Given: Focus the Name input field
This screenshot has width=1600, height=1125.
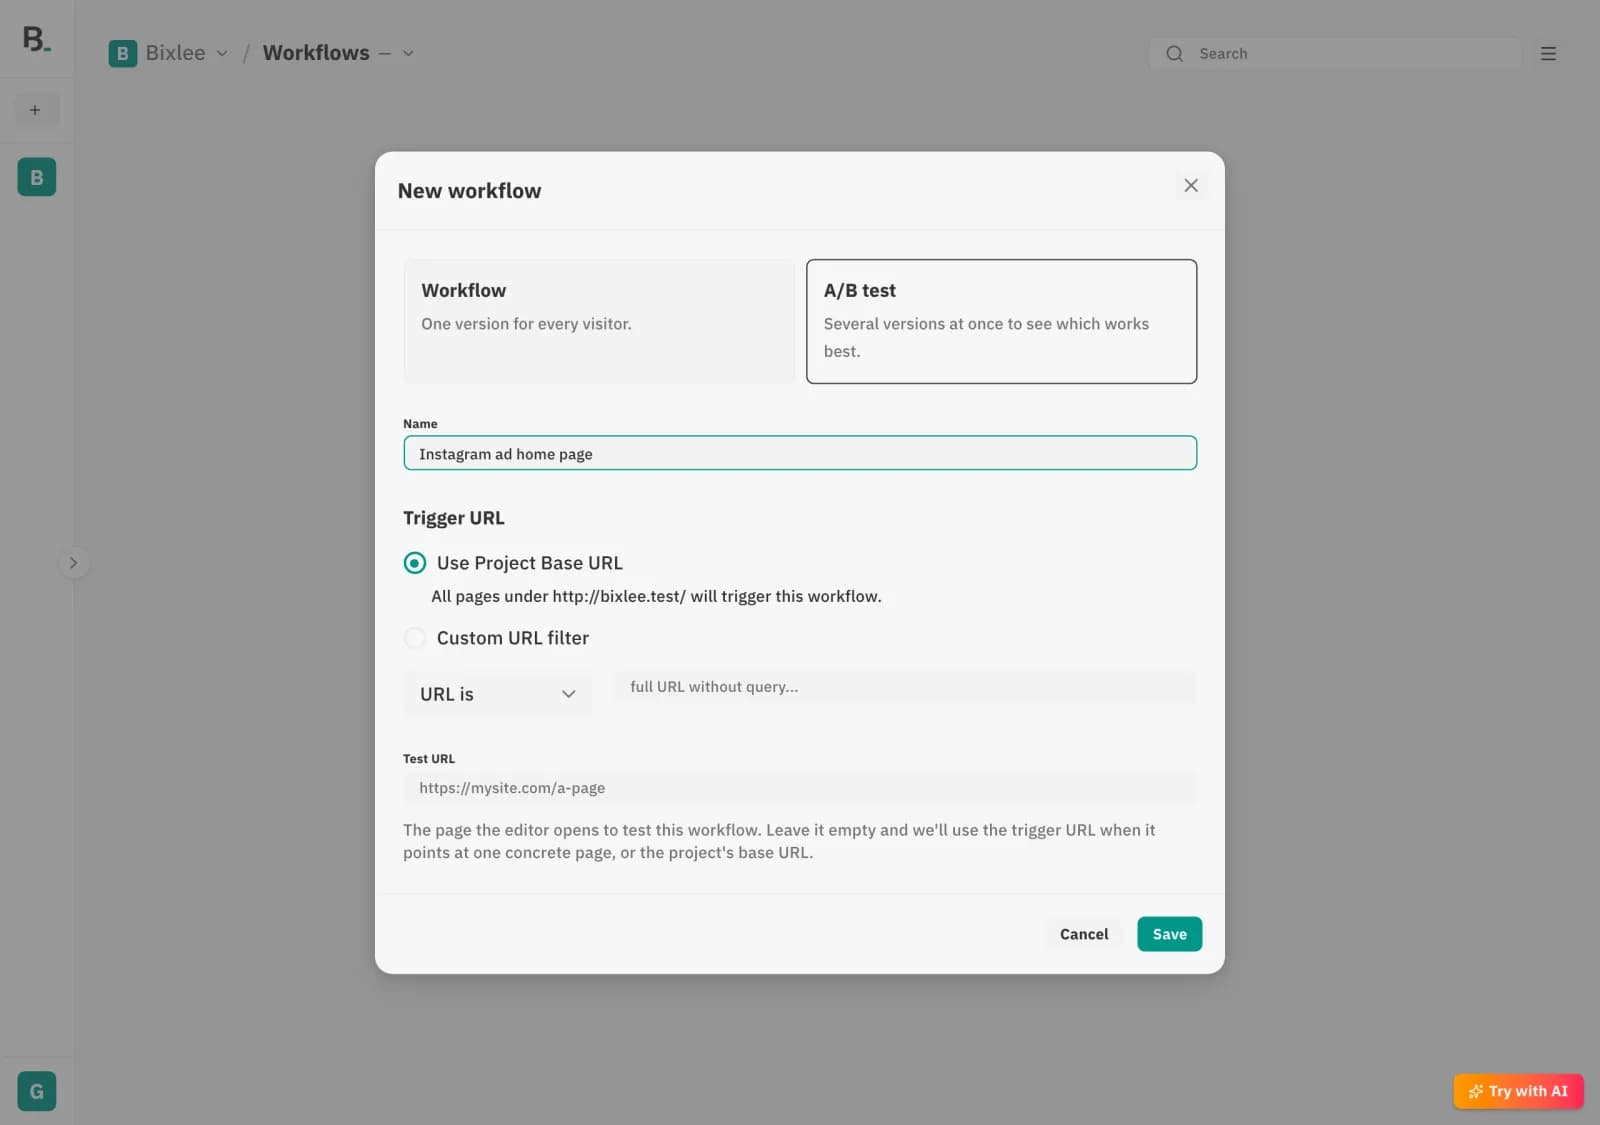Looking at the screenshot, I should [800, 453].
